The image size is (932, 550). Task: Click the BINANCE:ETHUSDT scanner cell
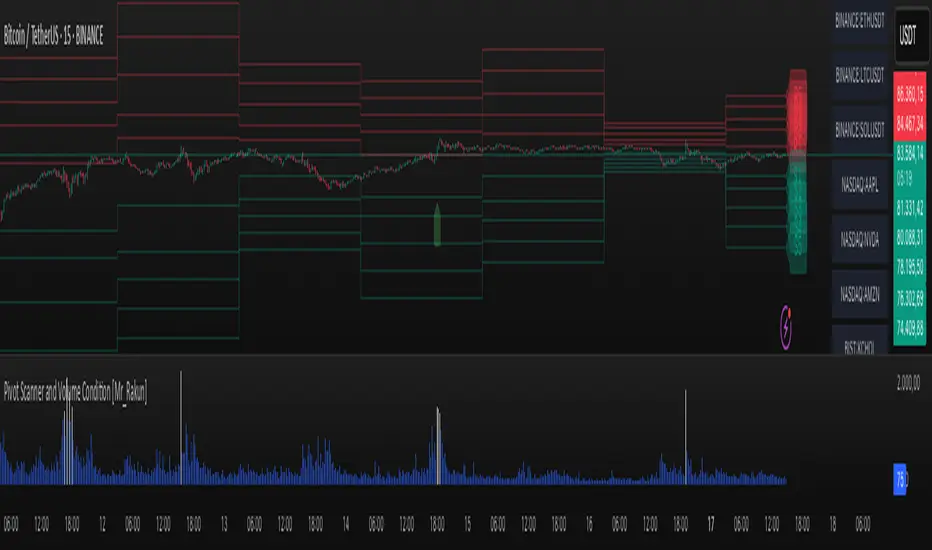click(859, 21)
